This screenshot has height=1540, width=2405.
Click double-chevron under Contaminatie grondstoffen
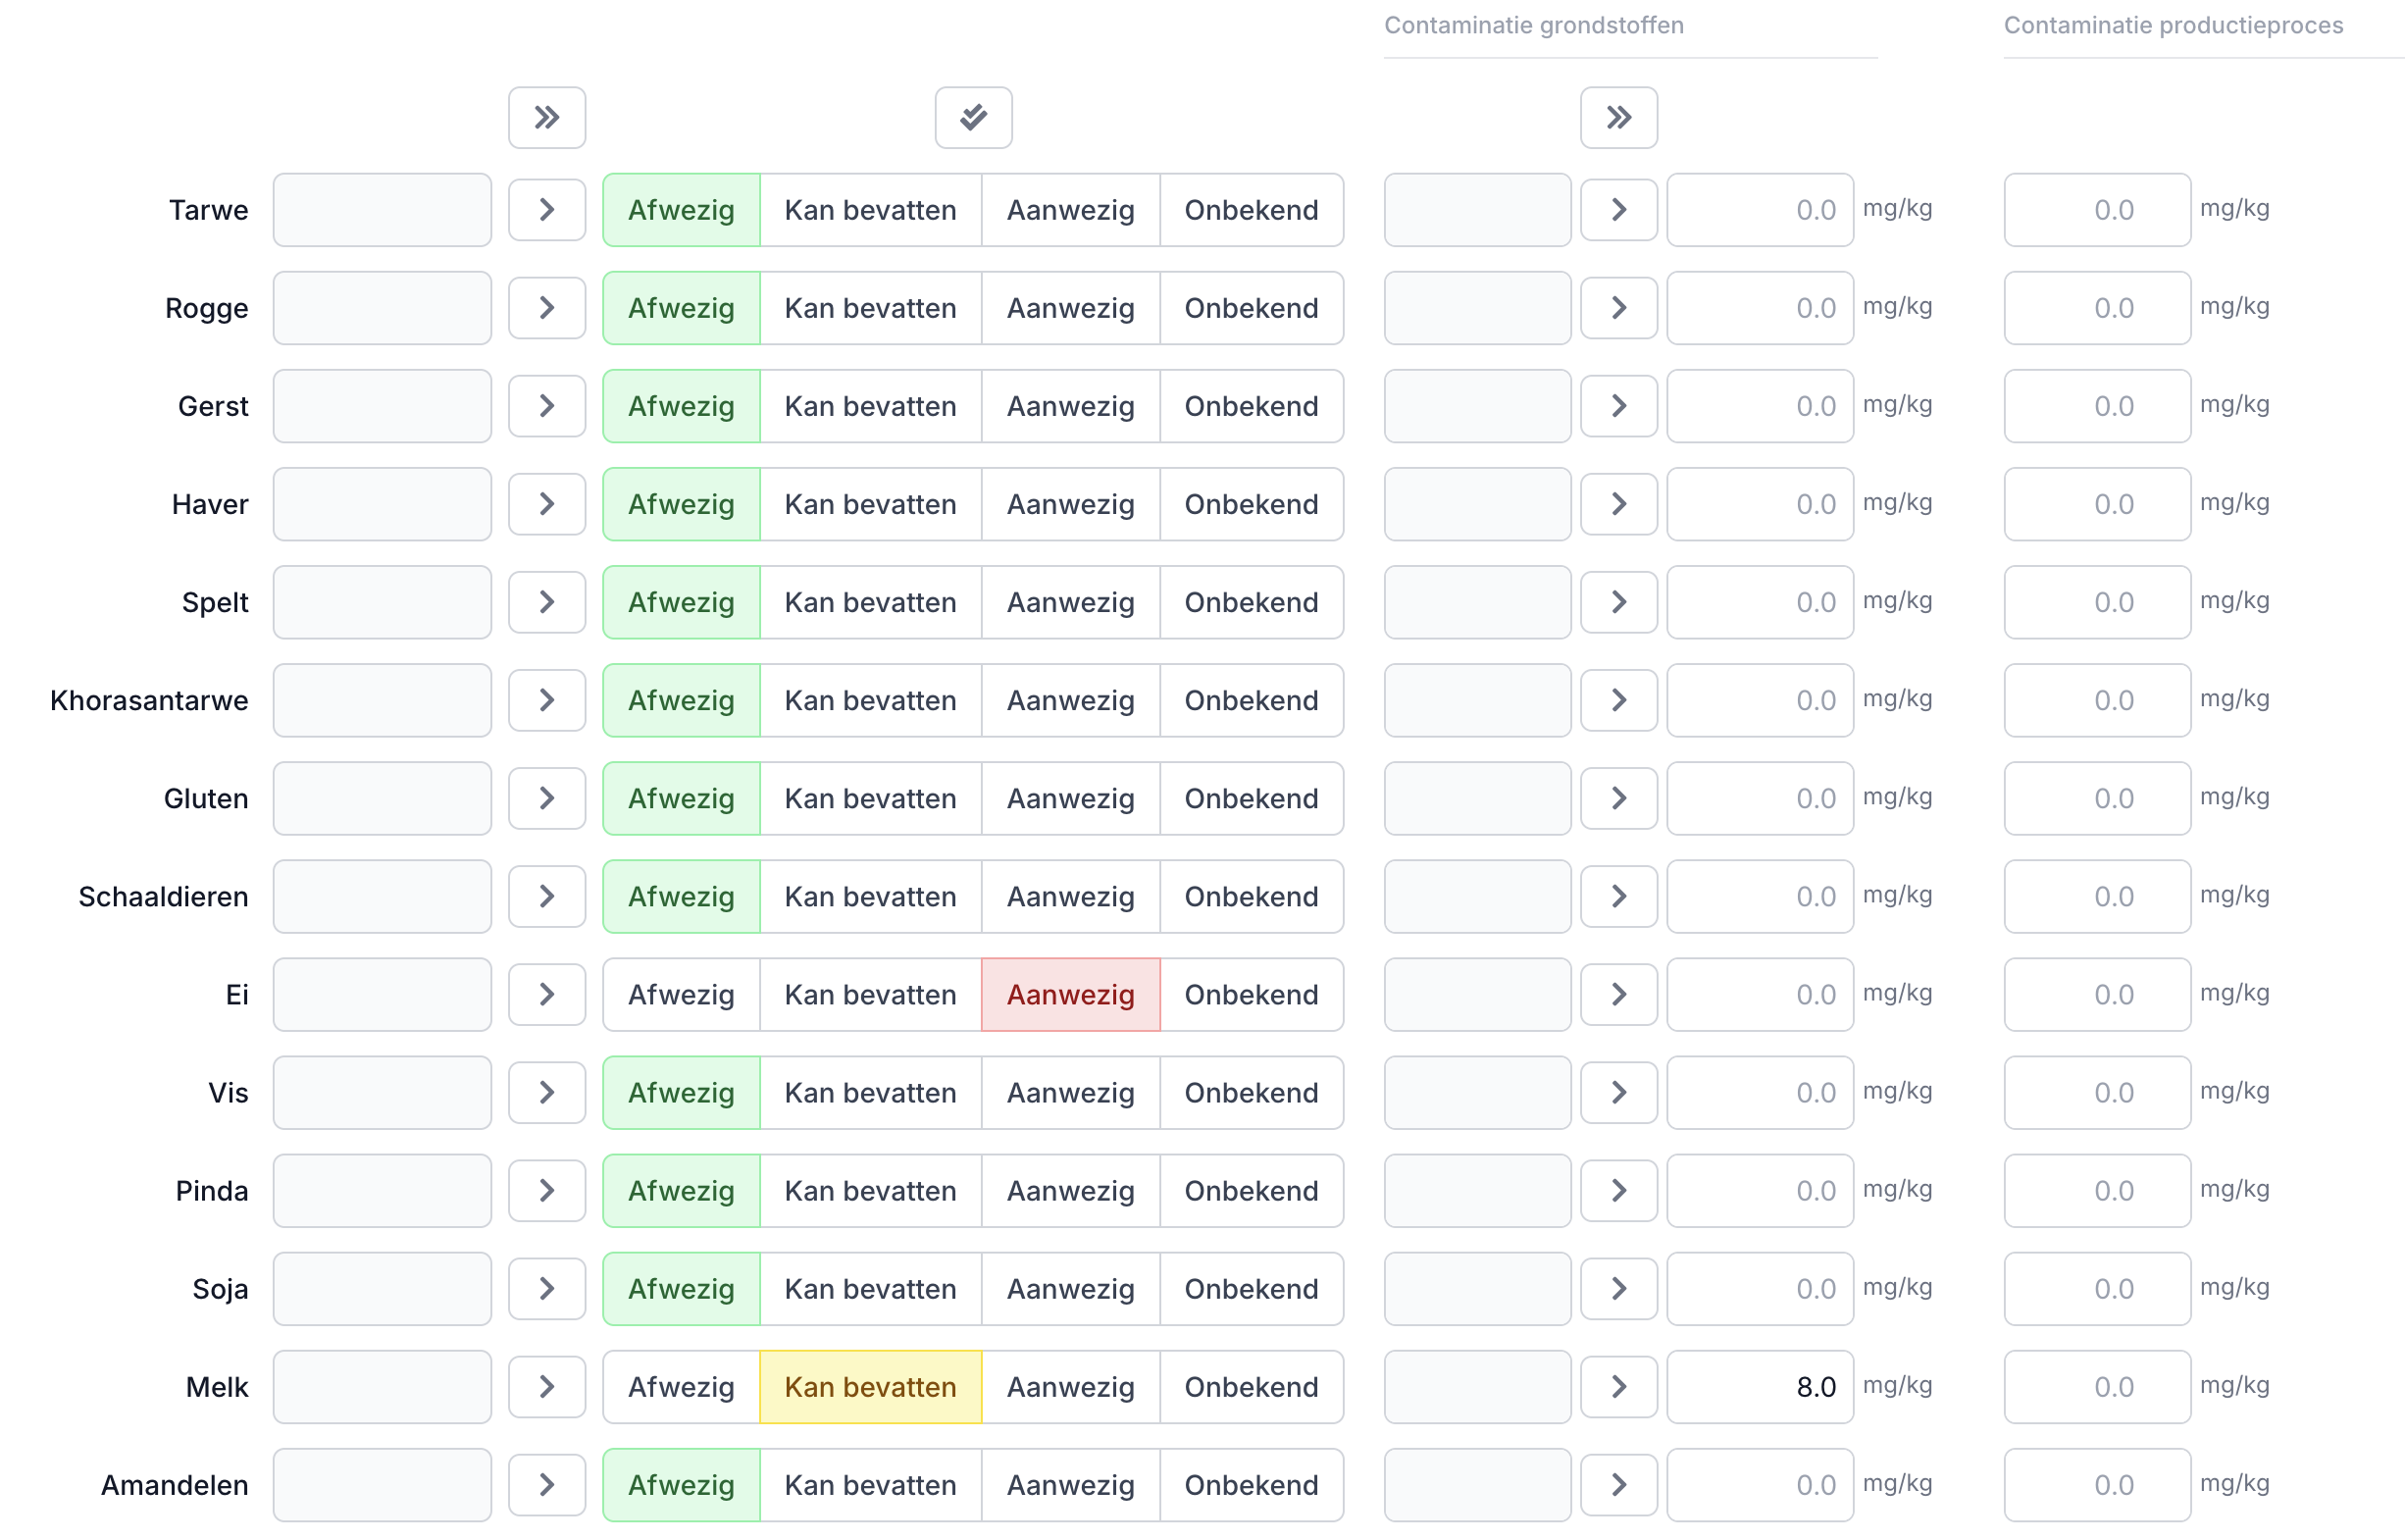pyautogui.click(x=1618, y=118)
